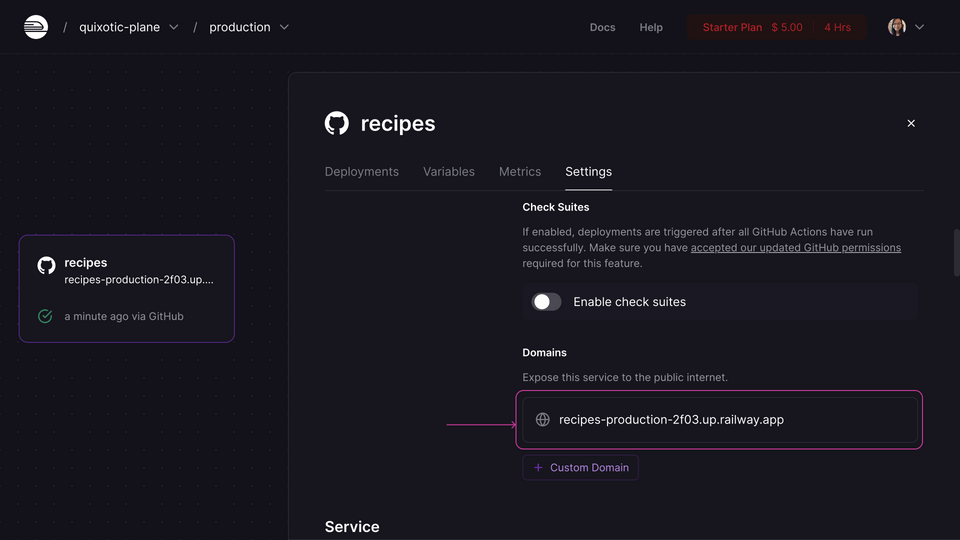The width and height of the screenshot is (960, 540).
Task: Click the Check Suites heading
Action: pyautogui.click(x=556, y=208)
